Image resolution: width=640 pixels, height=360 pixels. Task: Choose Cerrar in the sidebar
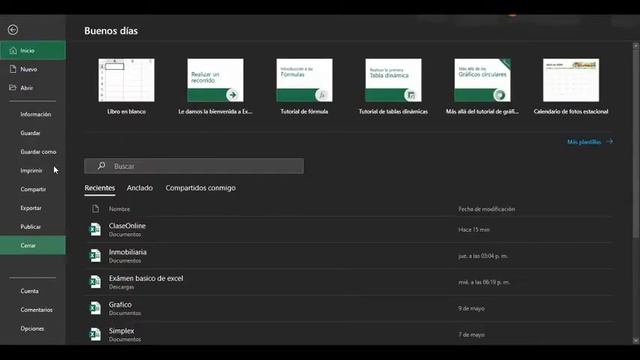pos(33,245)
